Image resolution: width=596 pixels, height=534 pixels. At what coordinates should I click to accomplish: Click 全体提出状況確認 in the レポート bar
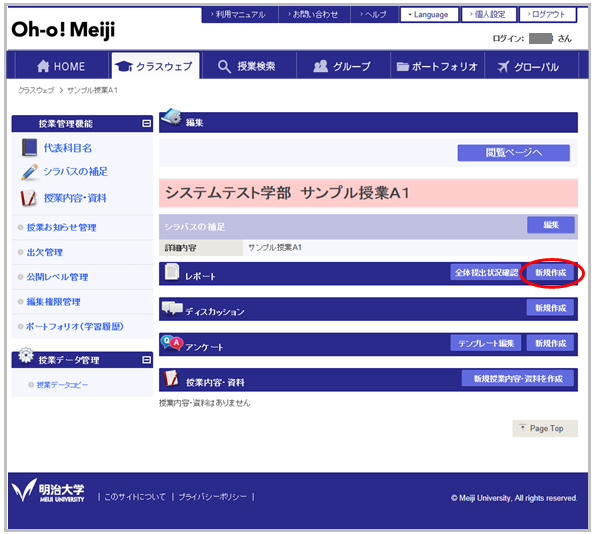point(486,272)
